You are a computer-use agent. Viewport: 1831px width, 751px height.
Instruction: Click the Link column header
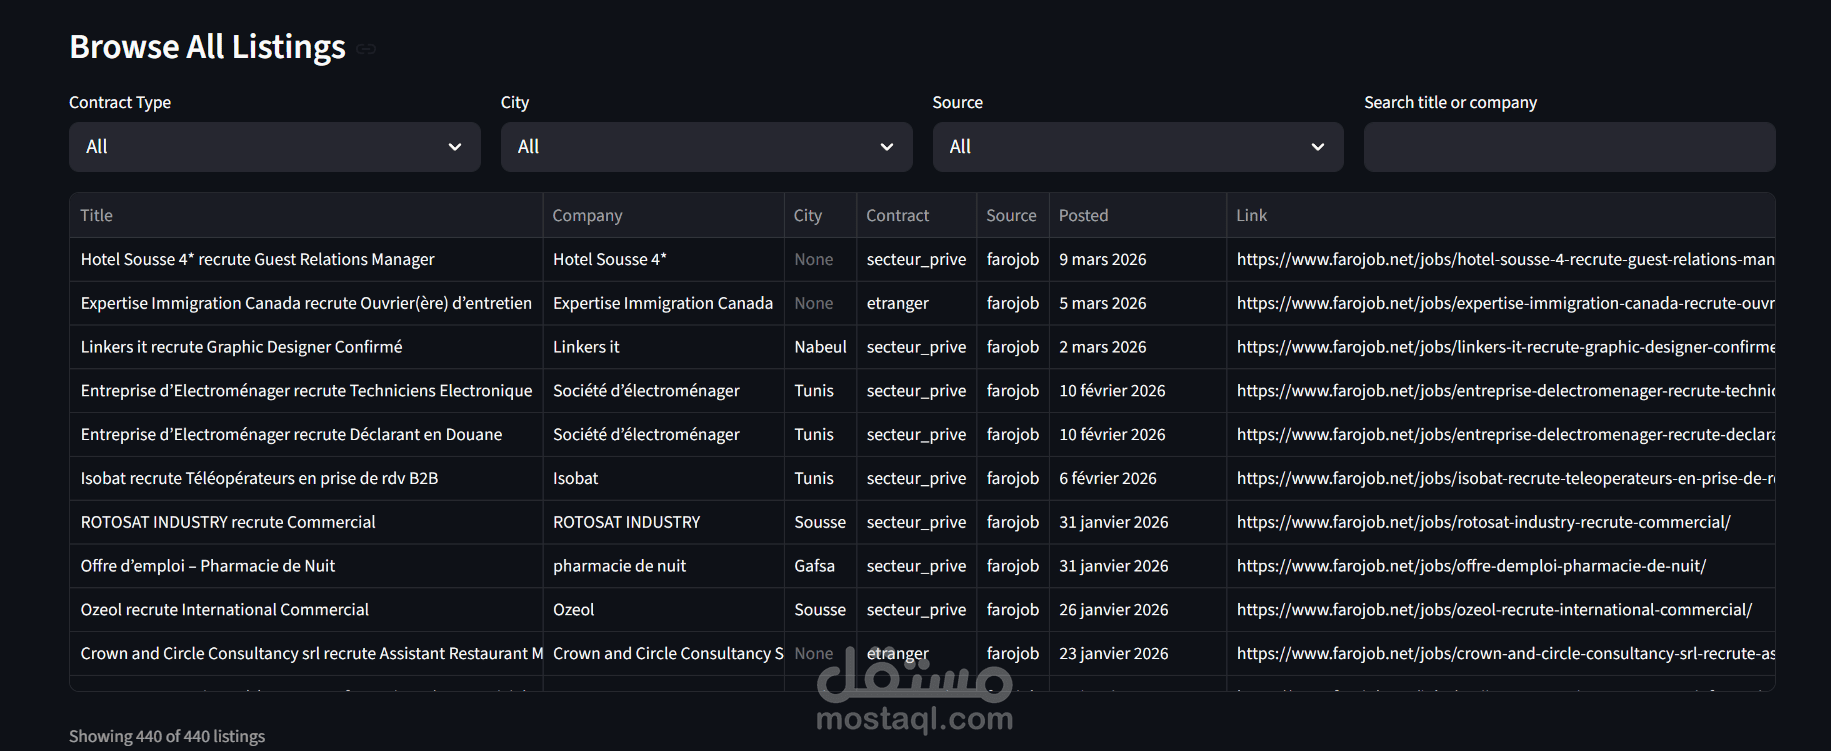coord(1500,215)
